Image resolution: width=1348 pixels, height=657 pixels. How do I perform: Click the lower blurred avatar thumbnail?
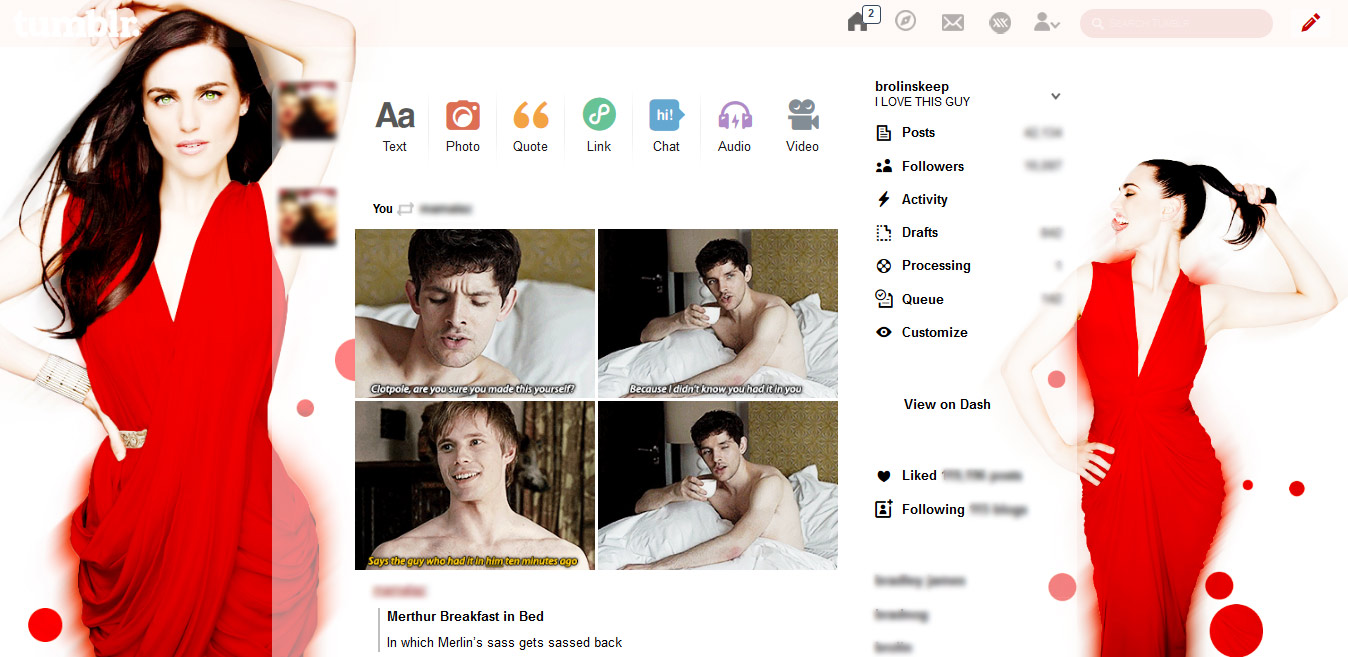pos(305,216)
